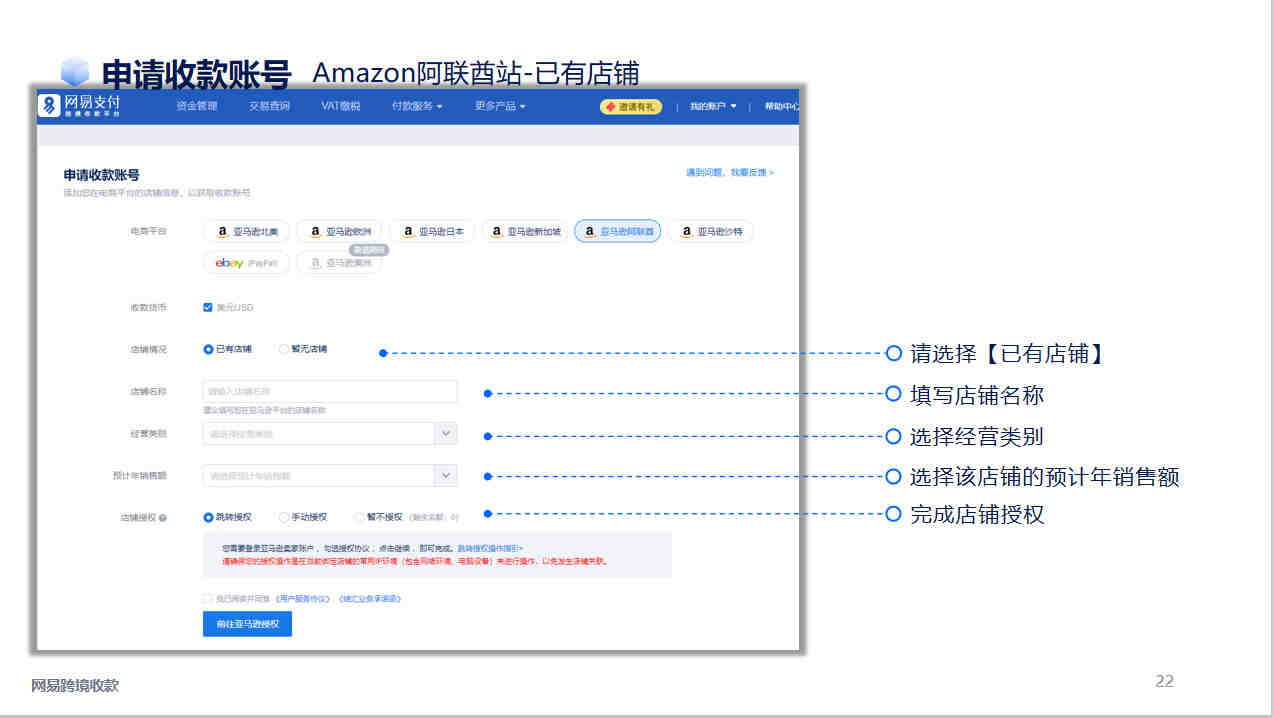
Task: Tick the agreement checkbox next to 用户服务协议
Action: click(207, 598)
